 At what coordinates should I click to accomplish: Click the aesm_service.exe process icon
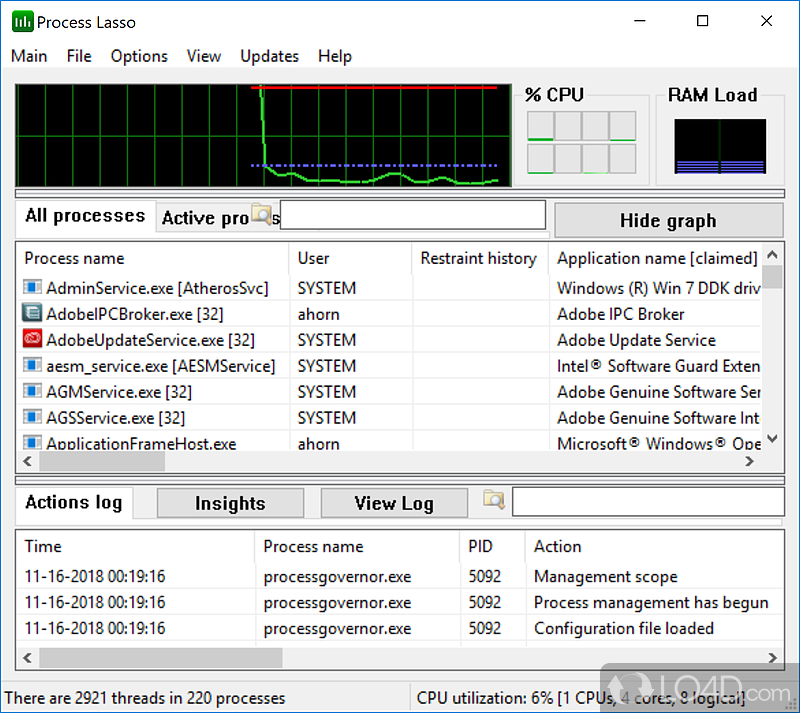pyautogui.click(x=32, y=366)
